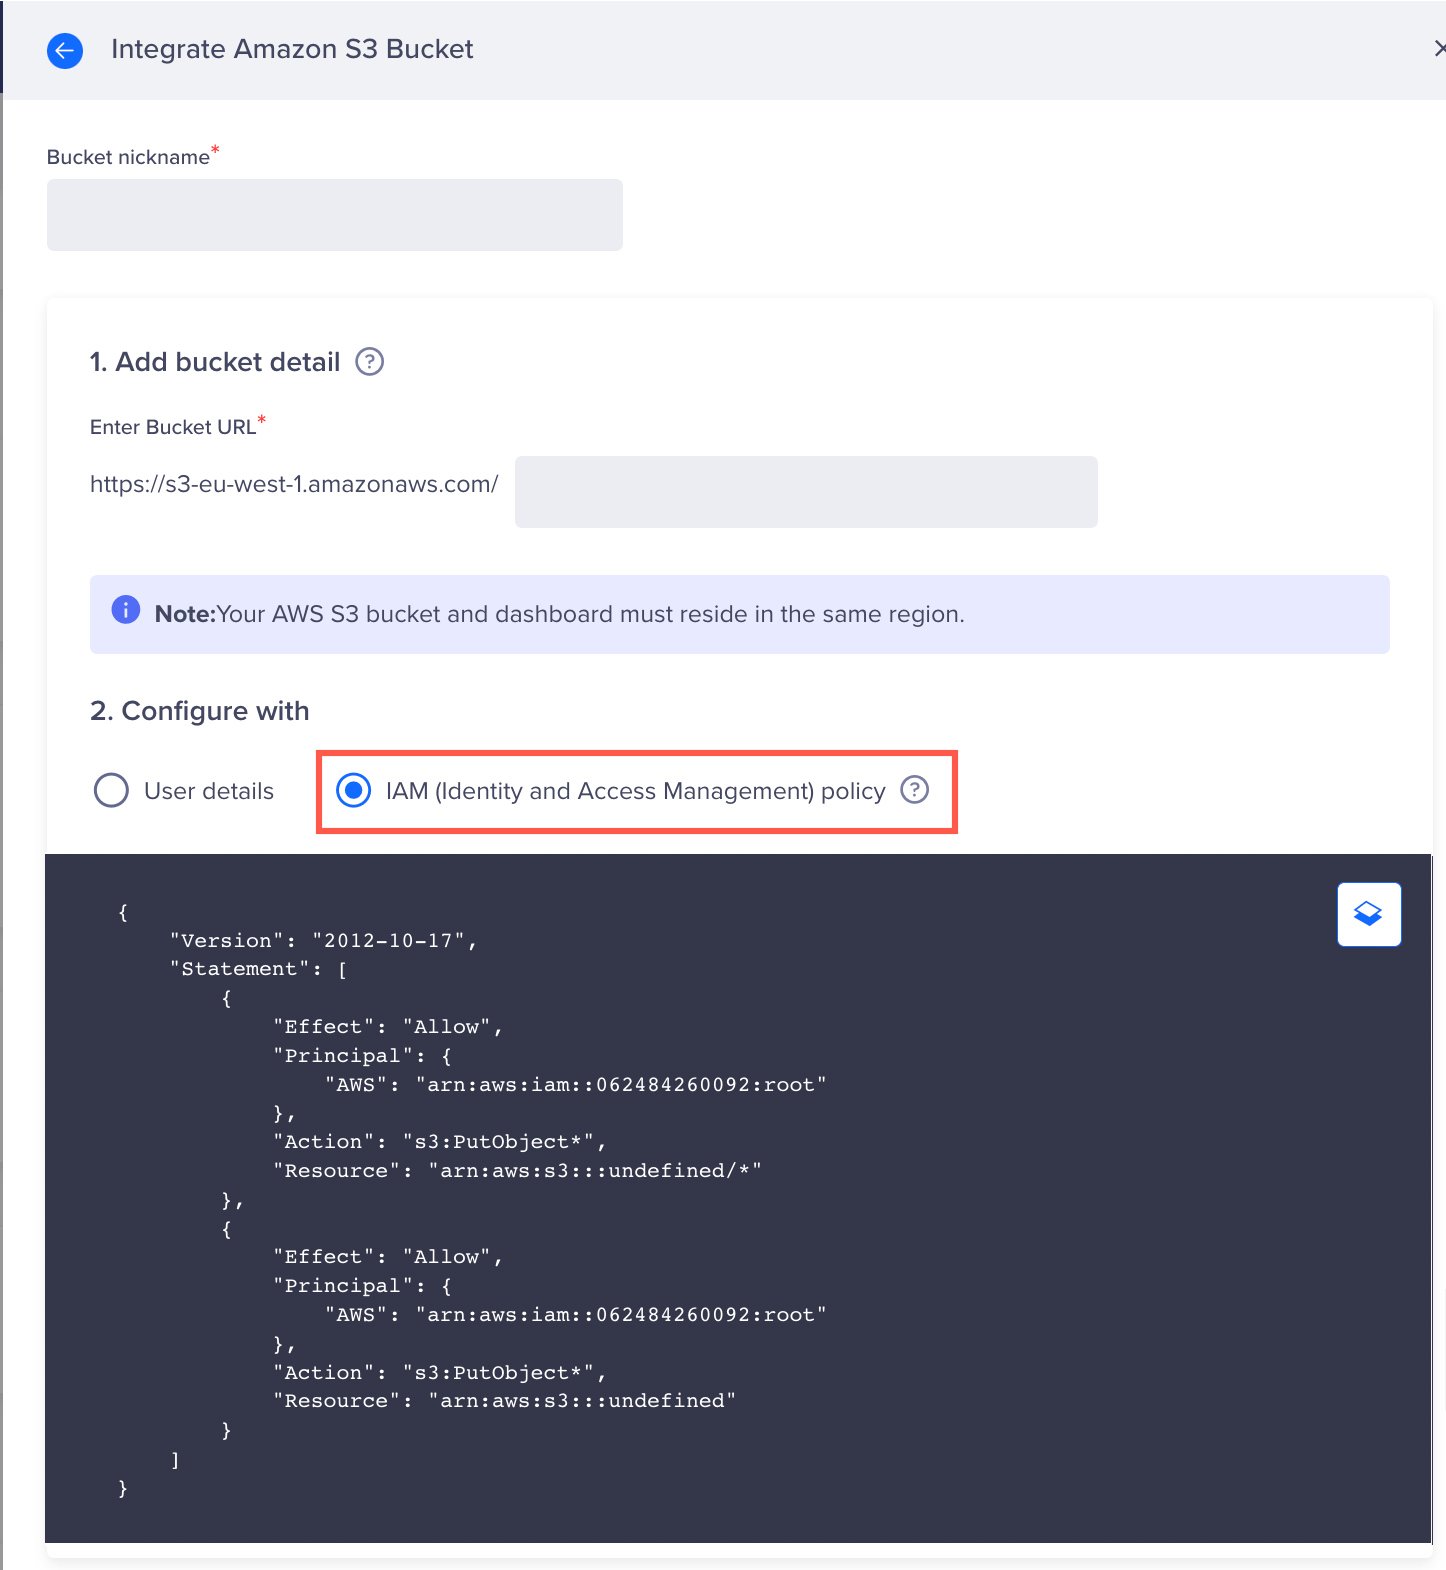This screenshot has width=1446, height=1570.
Task: Click the Integrate Amazon S3 Bucket title
Action: 292,49
